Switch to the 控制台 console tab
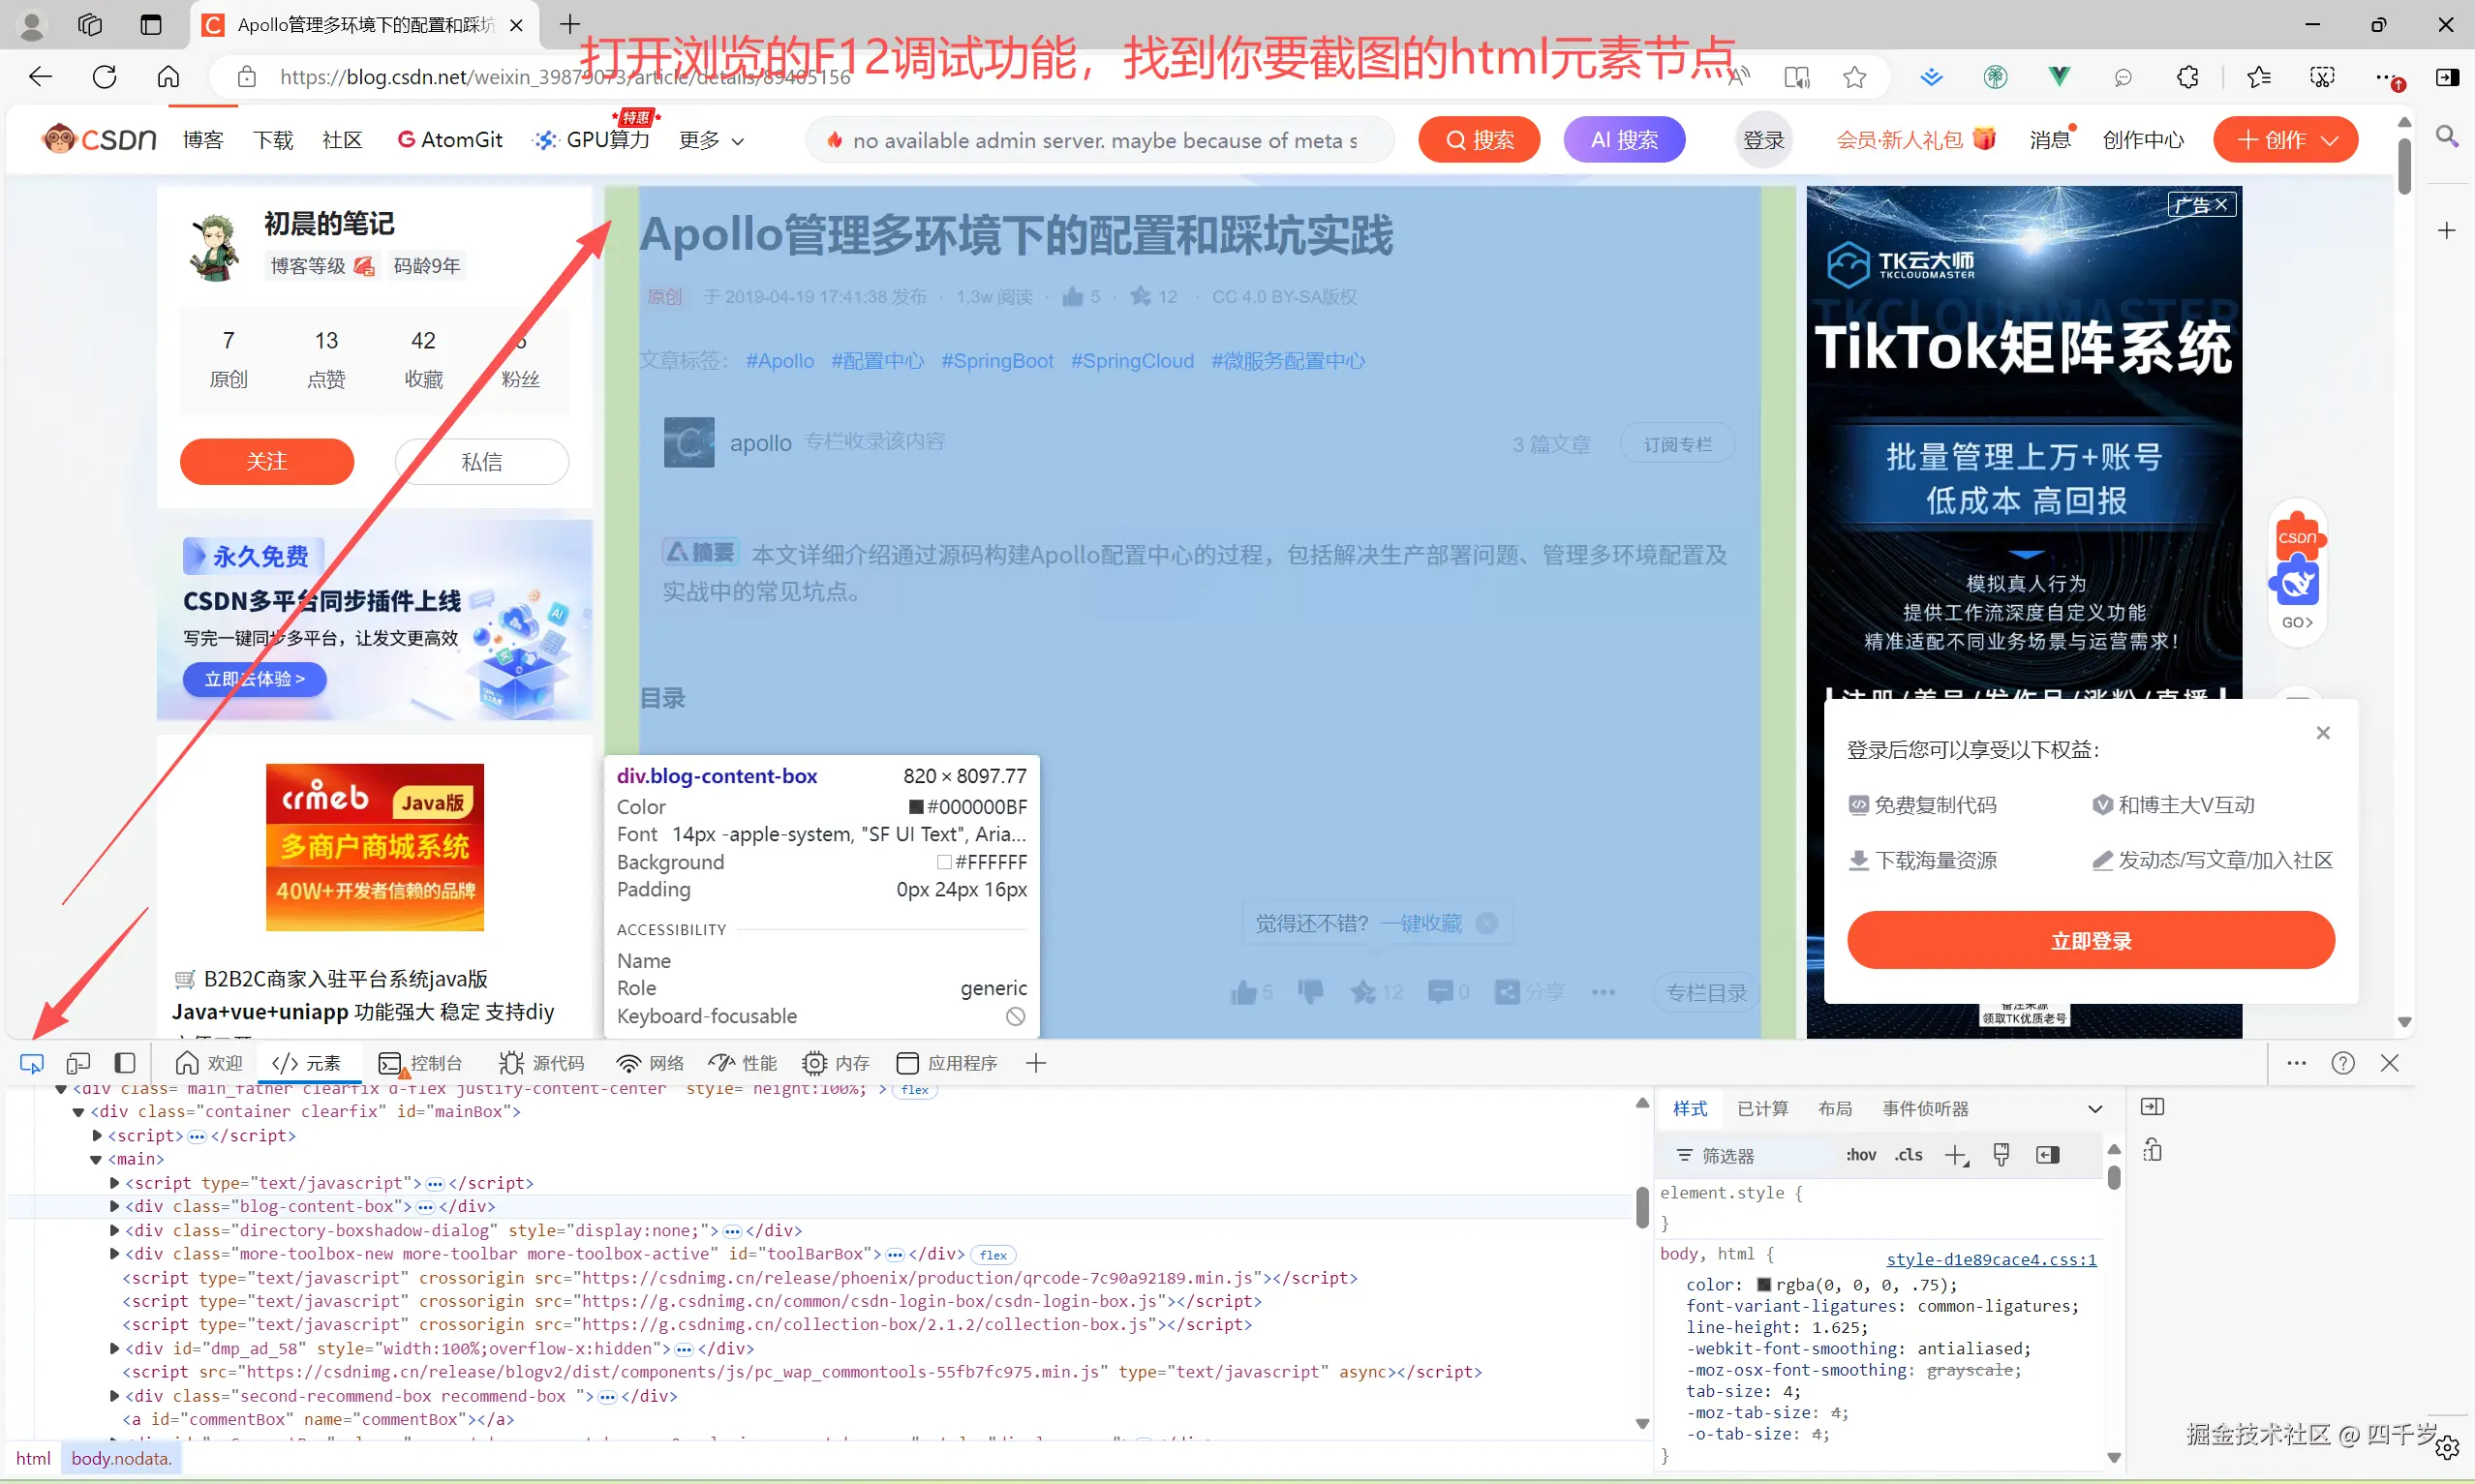 coord(434,1063)
